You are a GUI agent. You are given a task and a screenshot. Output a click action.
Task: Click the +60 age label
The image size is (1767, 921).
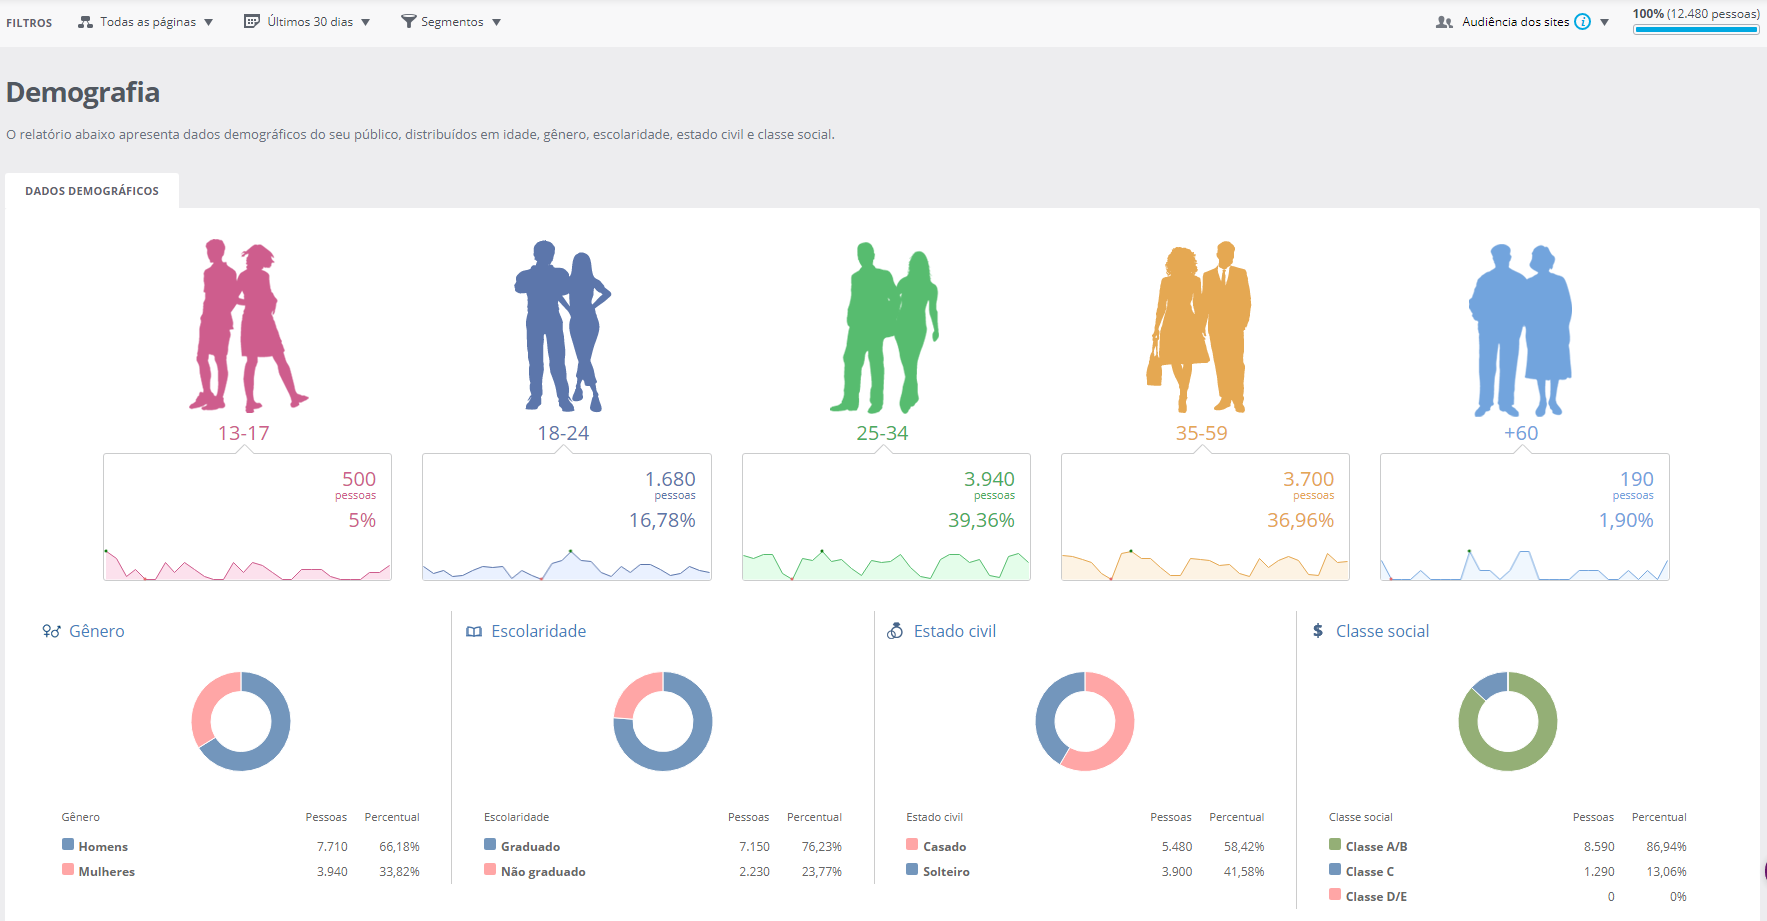click(1521, 433)
